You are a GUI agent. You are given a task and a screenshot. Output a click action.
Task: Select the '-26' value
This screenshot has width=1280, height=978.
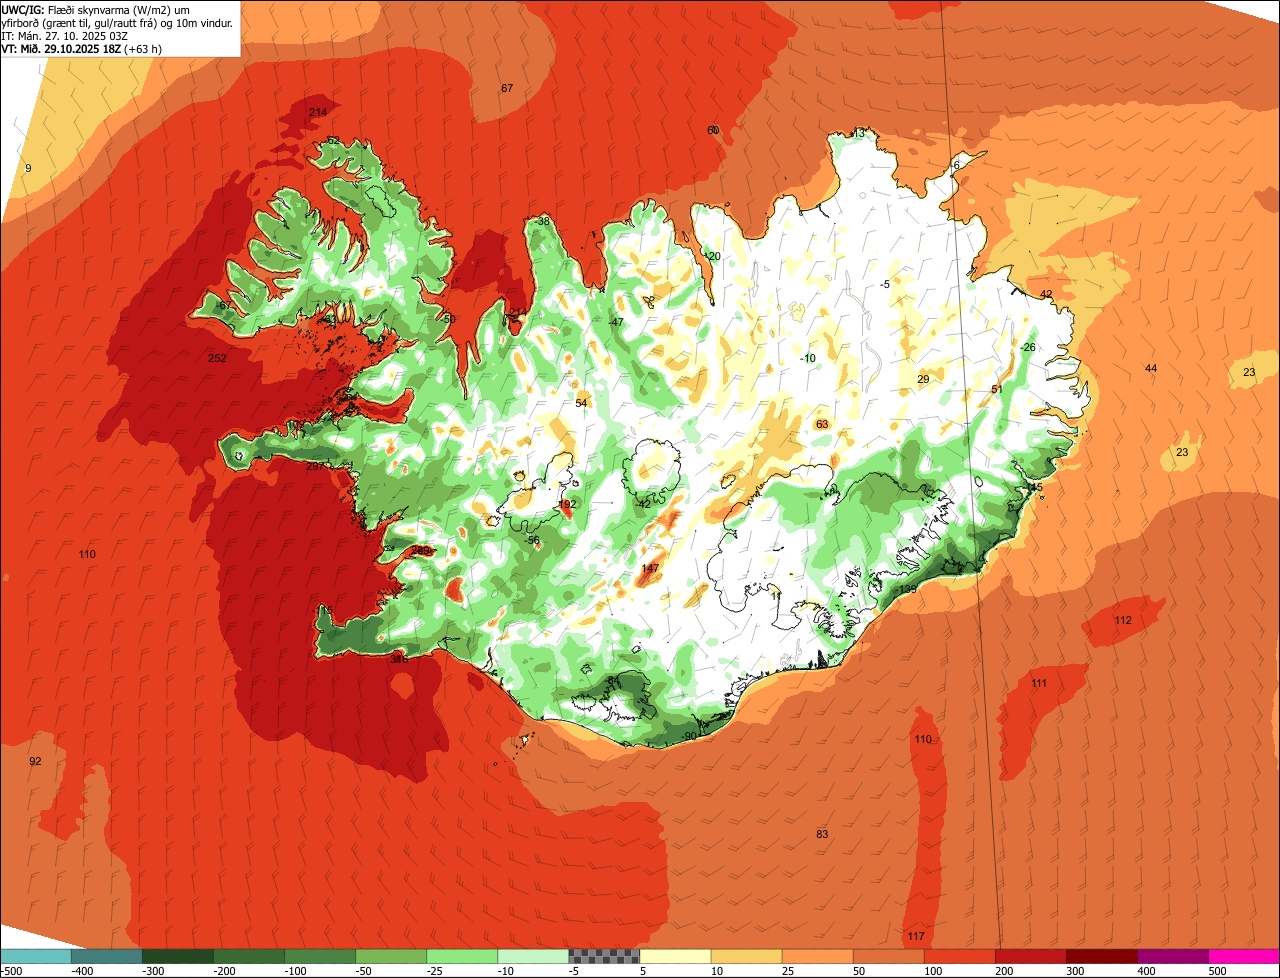1027,347
